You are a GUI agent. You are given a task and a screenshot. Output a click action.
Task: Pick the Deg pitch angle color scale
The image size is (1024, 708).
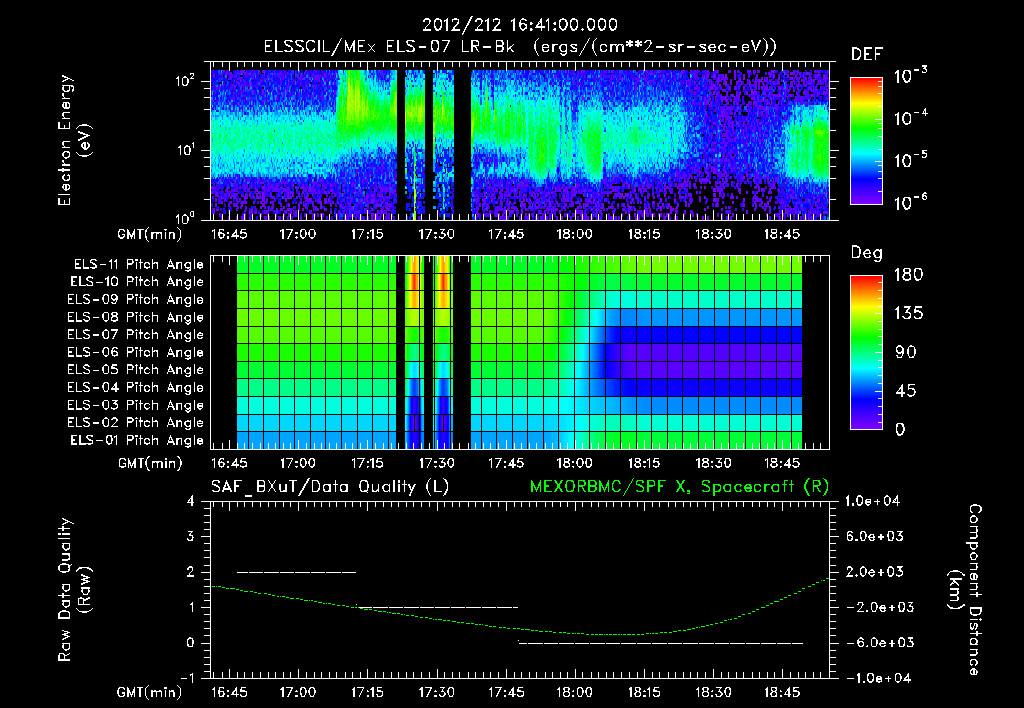click(866, 352)
